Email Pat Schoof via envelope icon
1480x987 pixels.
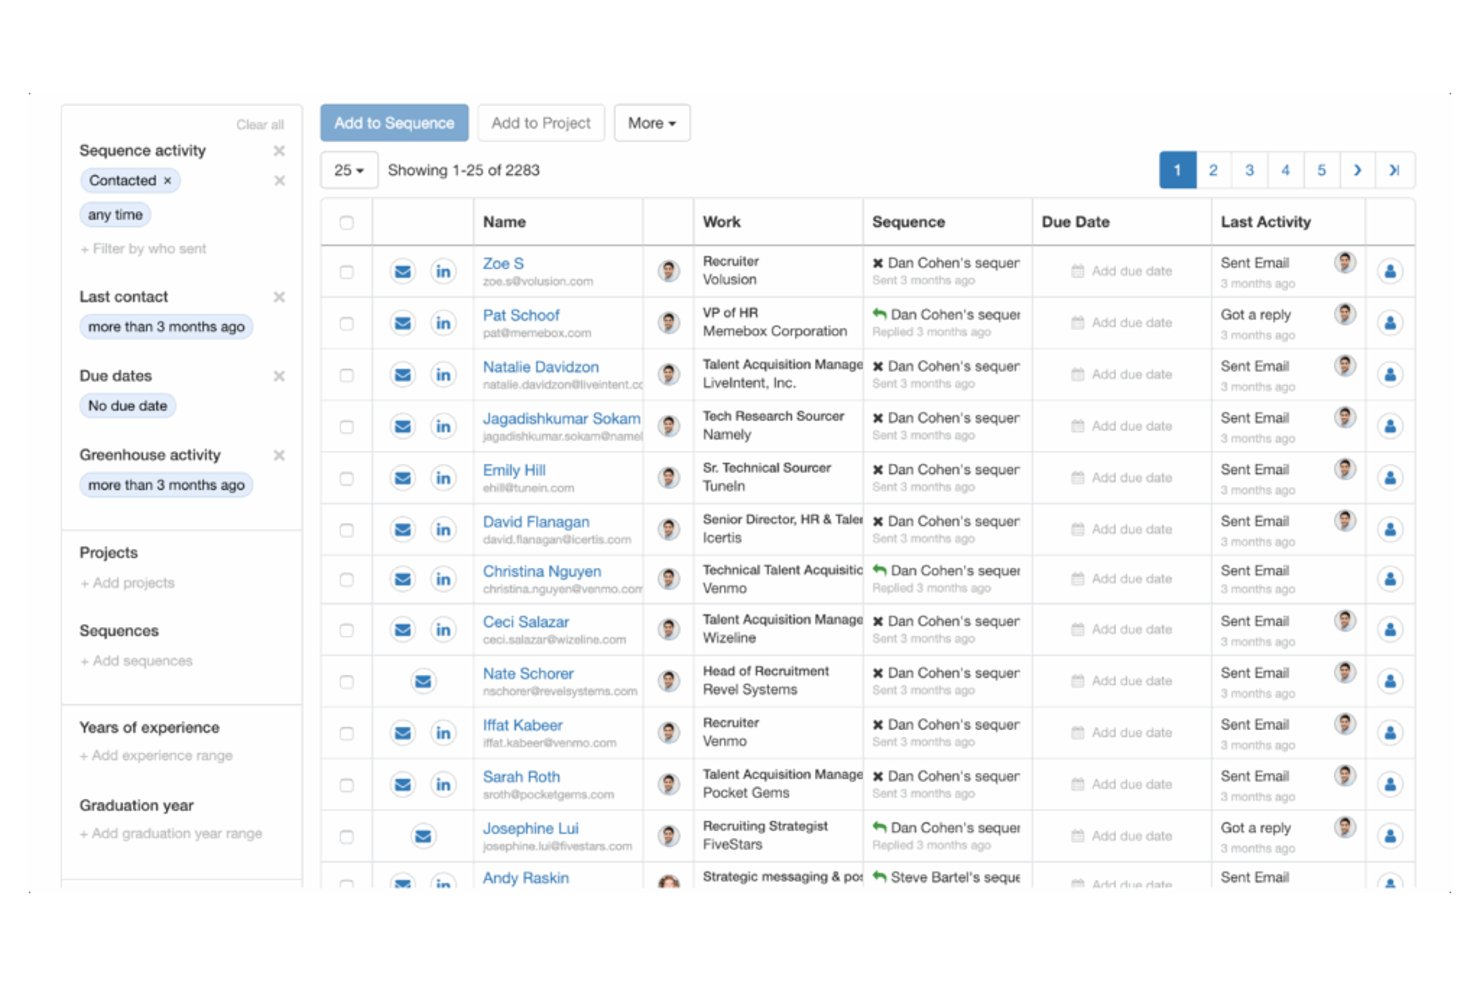(x=403, y=323)
